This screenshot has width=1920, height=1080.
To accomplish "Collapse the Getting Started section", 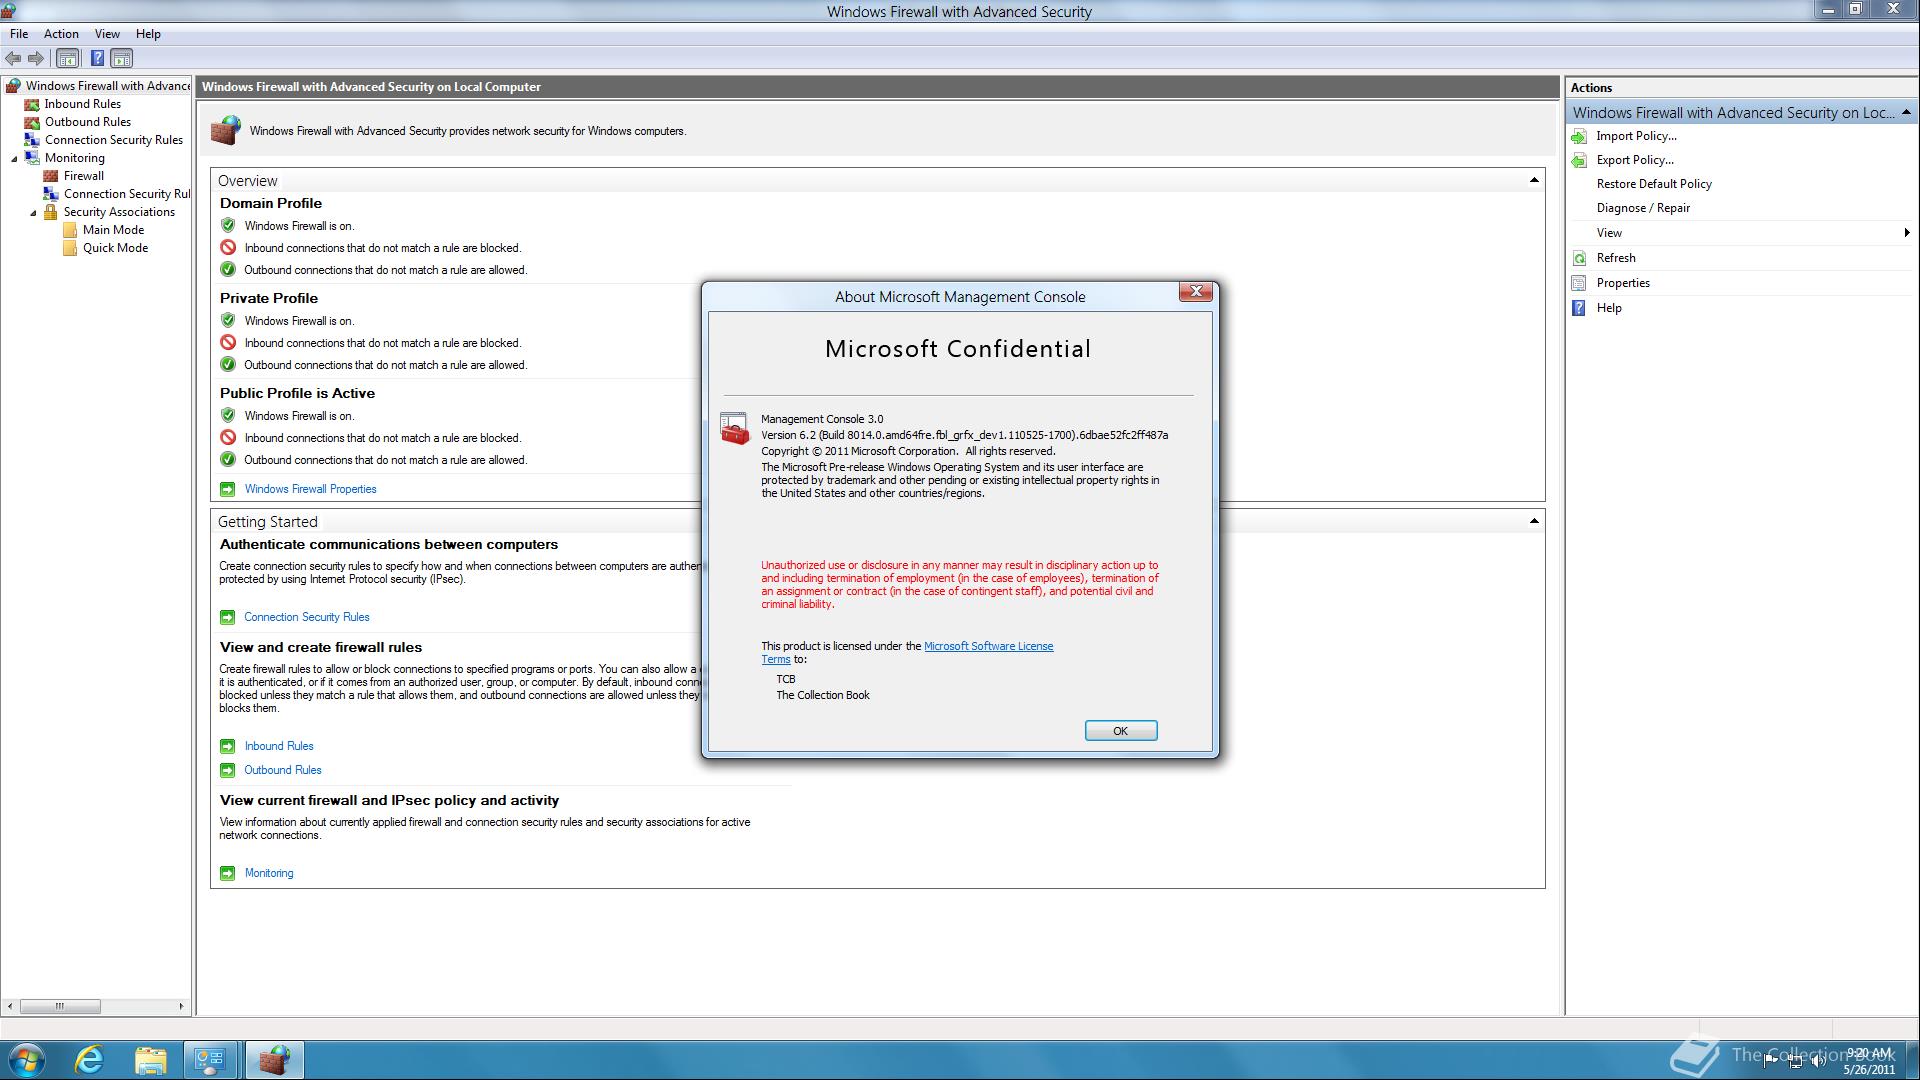I will (x=1534, y=521).
